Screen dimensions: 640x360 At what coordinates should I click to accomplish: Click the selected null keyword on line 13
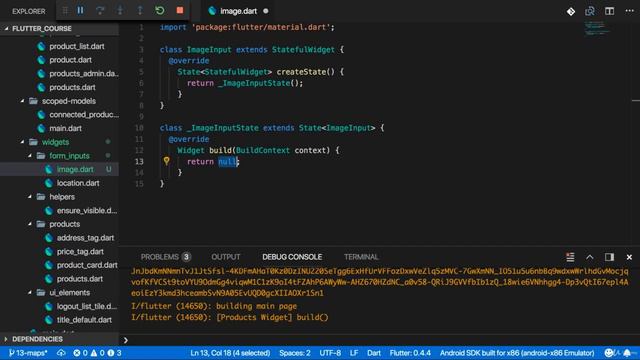click(227, 162)
